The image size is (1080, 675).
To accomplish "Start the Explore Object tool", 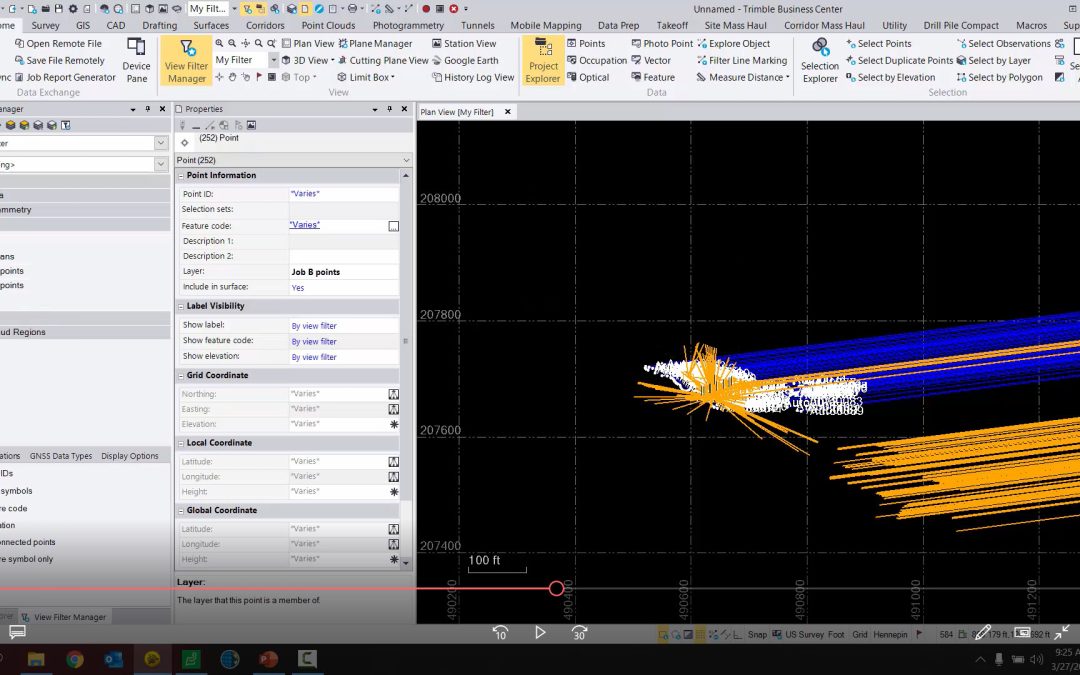I will click(734, 43).
